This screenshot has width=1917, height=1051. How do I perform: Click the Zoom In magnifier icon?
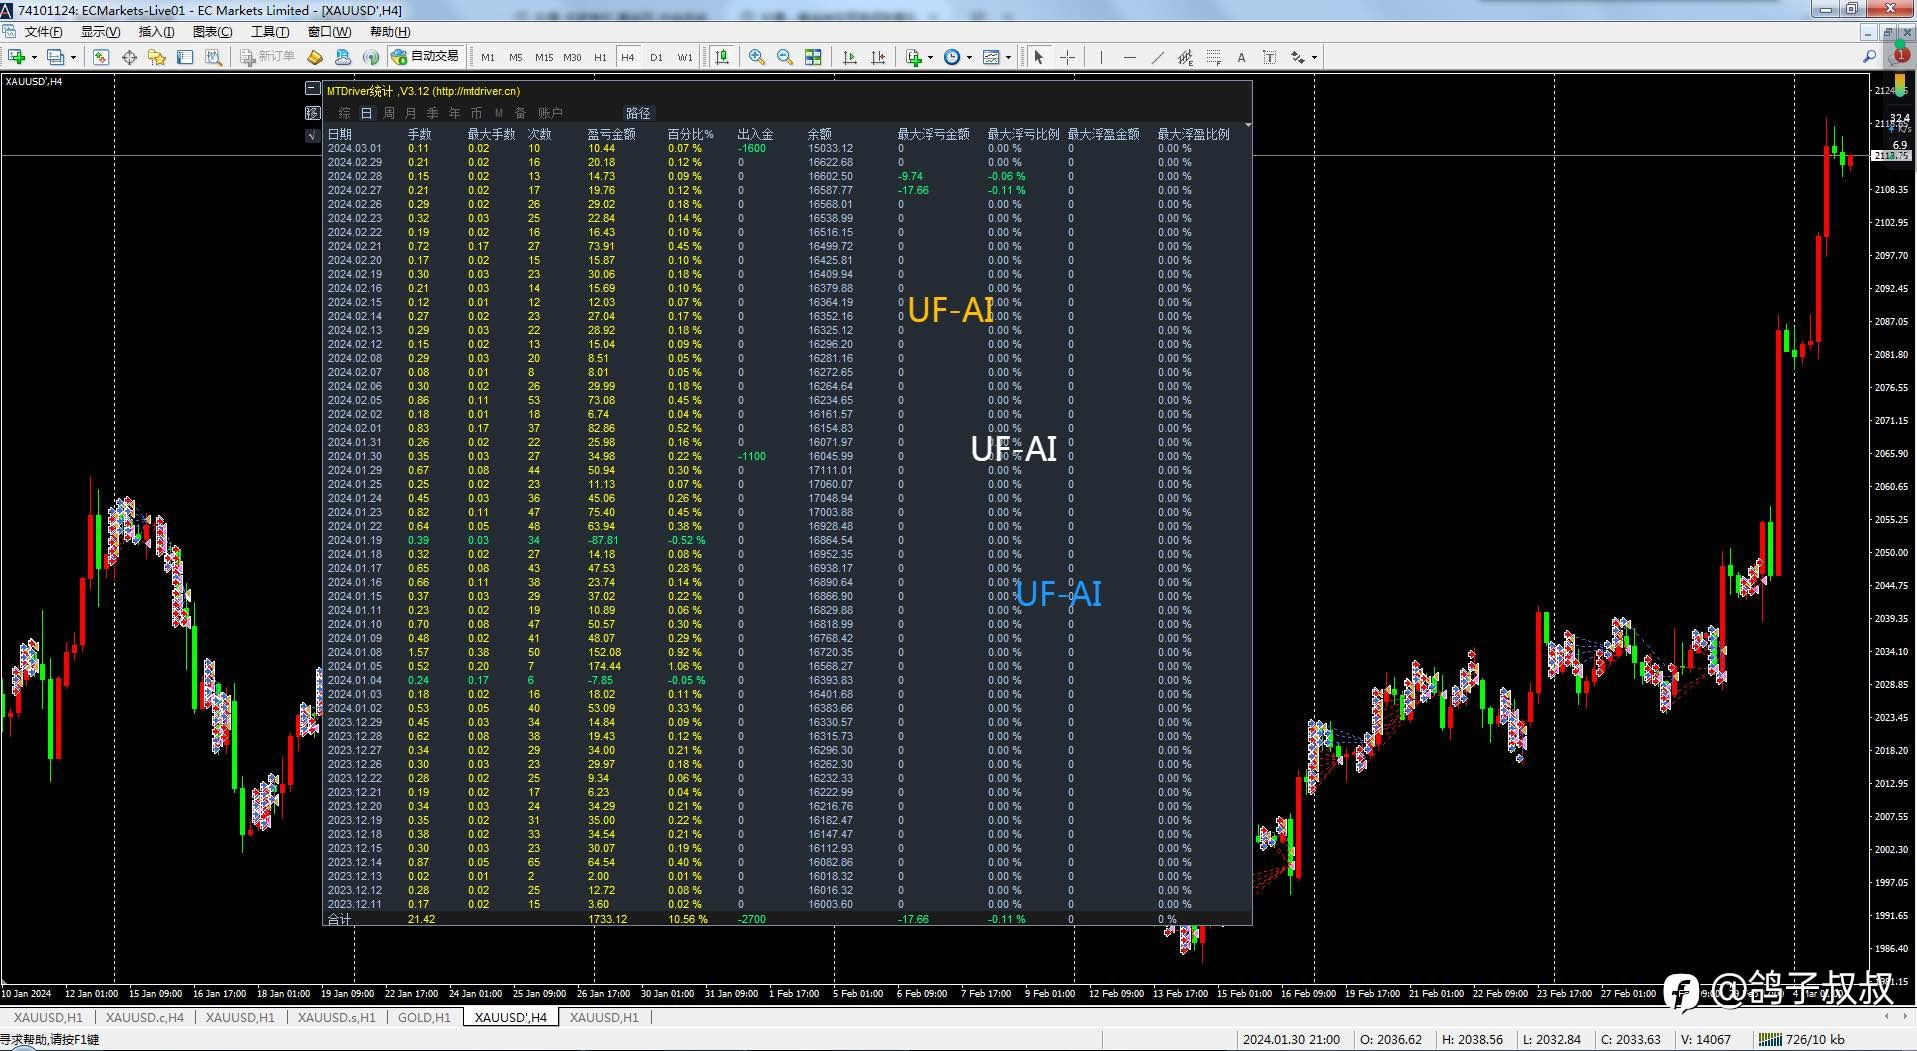point(757,57)
